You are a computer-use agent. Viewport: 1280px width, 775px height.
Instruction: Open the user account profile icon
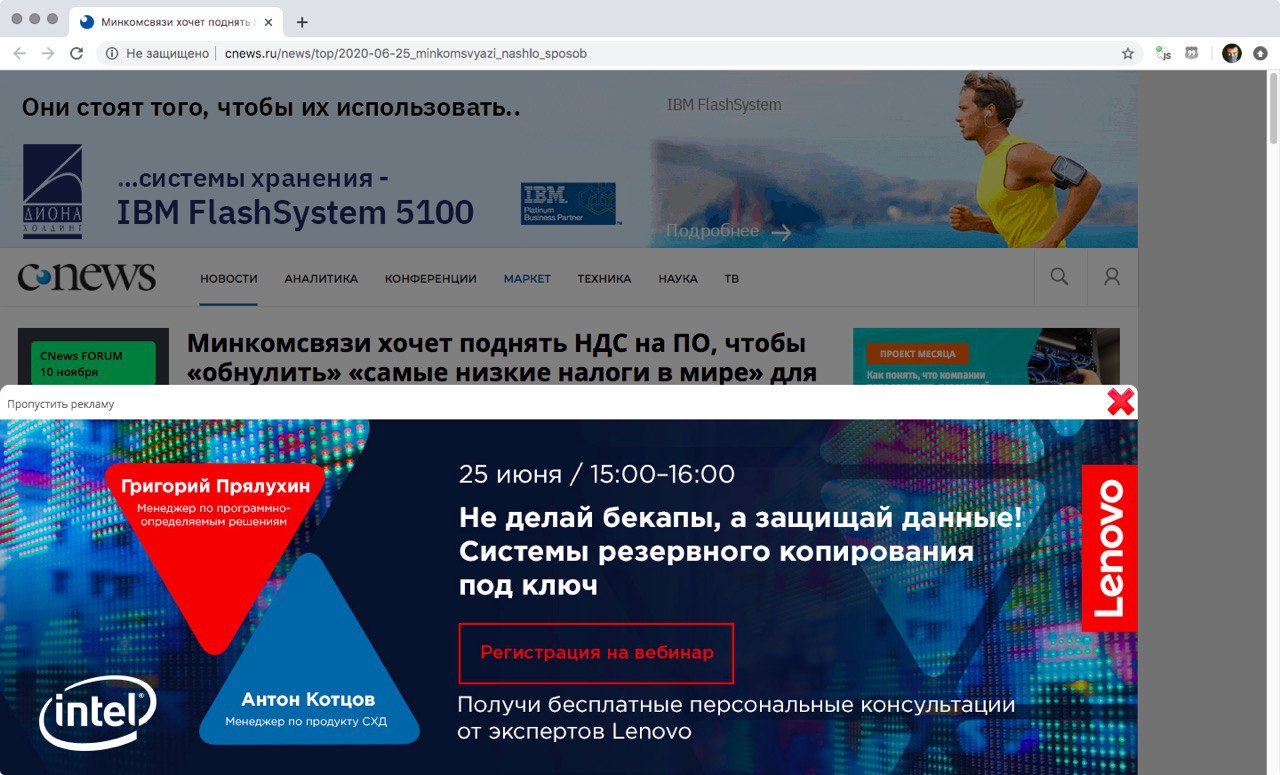[1112, 277]
